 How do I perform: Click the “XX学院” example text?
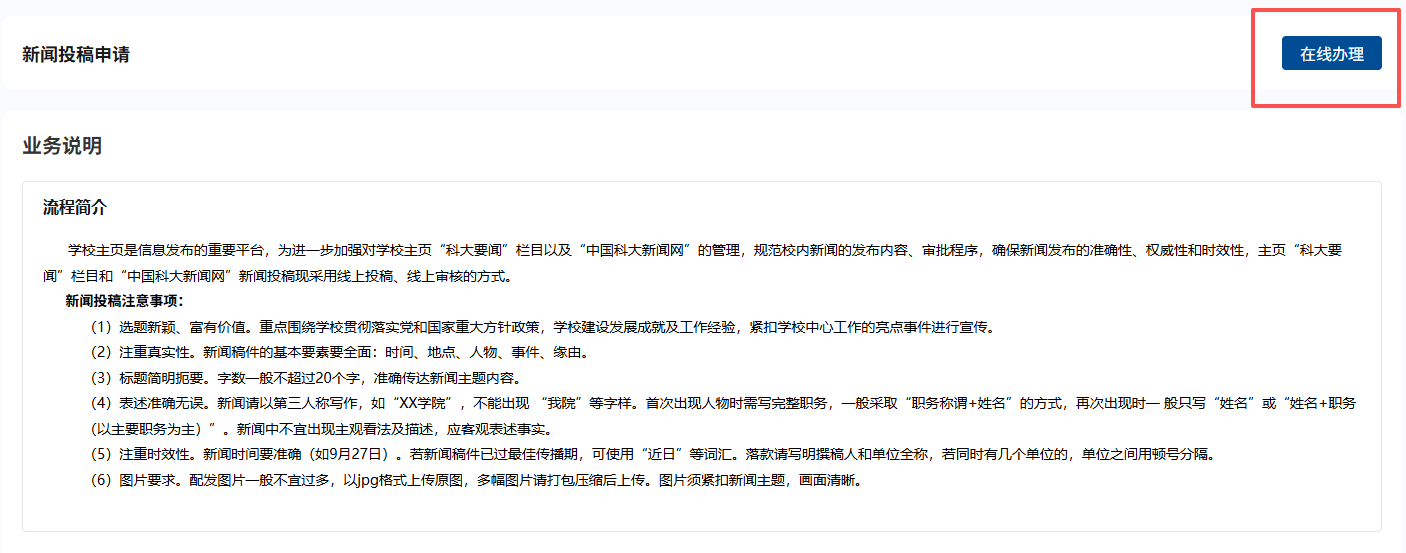[425, 404]
